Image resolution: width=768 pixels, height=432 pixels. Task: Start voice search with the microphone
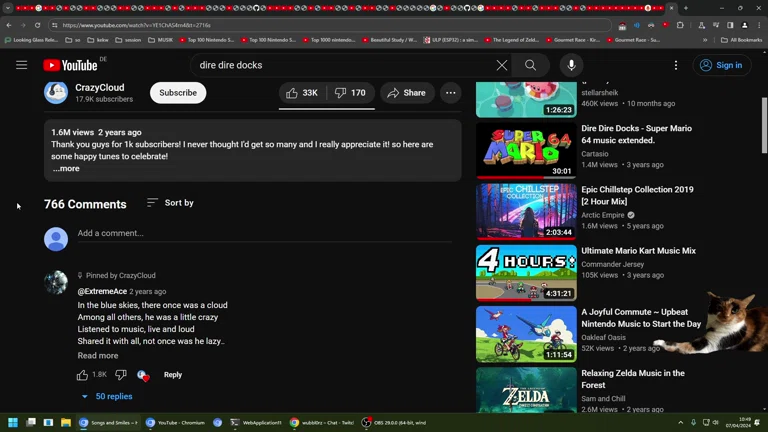pyautogui.click(x=571, y=65)
